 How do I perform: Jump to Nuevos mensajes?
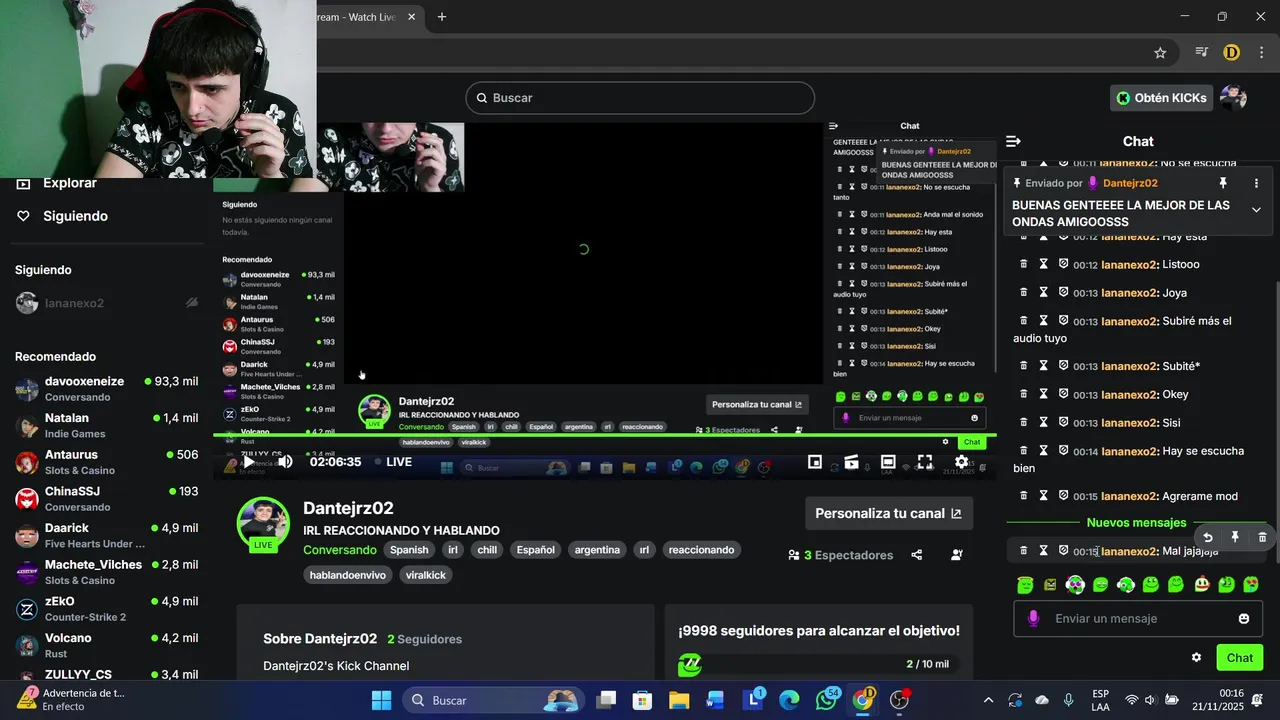[x=1136, y=523]
